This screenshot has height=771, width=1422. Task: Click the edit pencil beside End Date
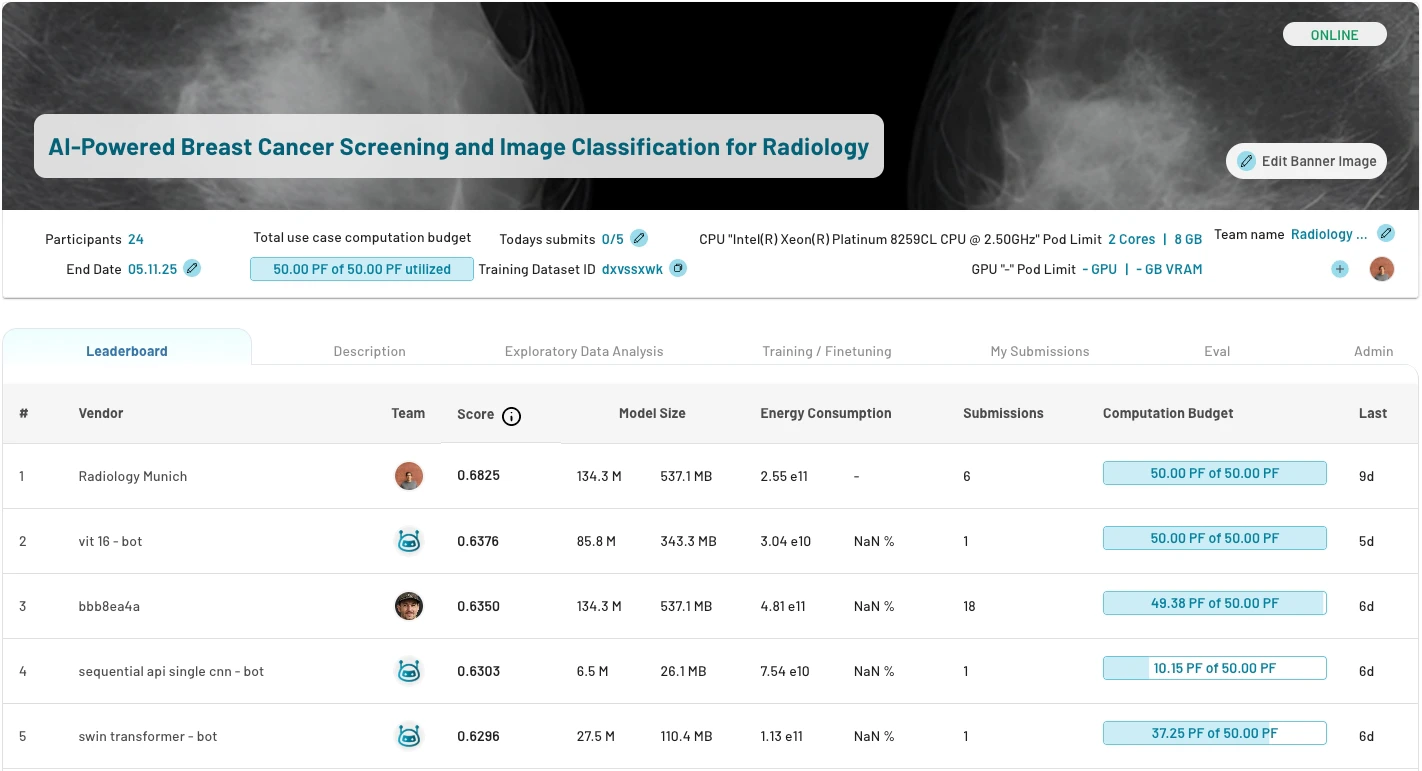click(192, 269)
